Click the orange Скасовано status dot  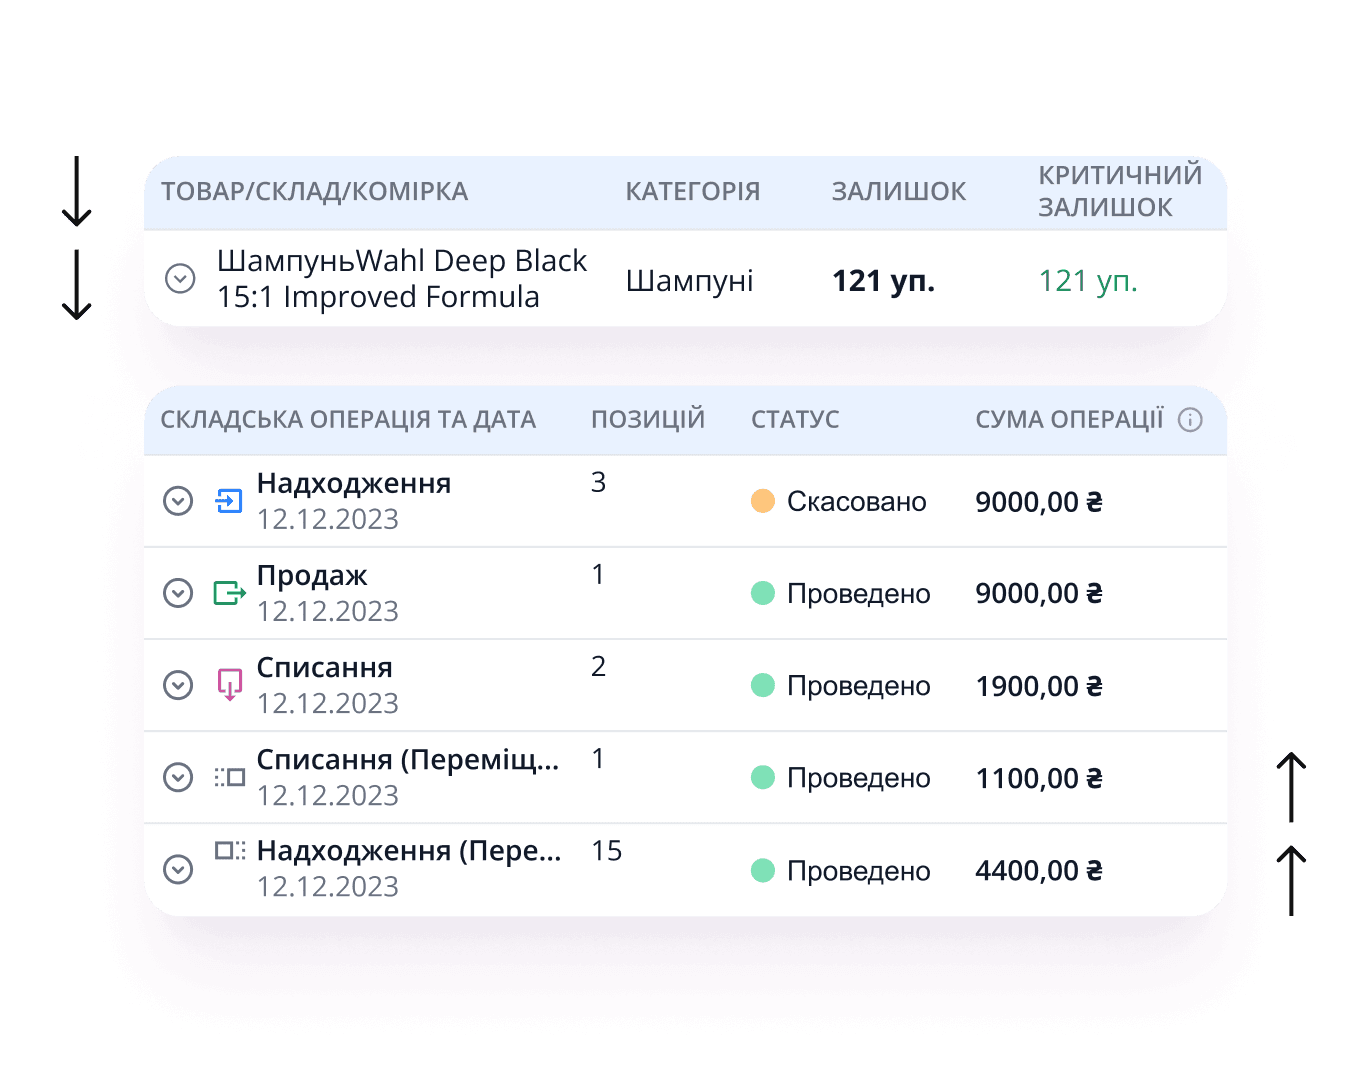763,501
